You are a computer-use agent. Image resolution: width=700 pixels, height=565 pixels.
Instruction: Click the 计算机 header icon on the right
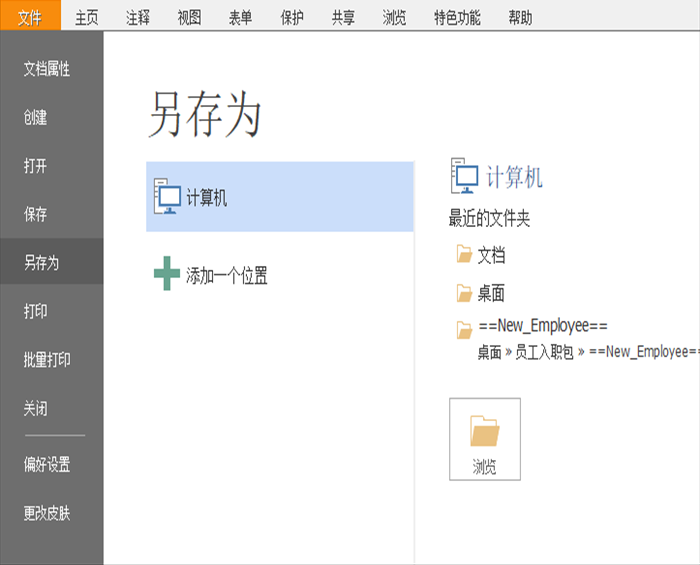click(464, 175)
